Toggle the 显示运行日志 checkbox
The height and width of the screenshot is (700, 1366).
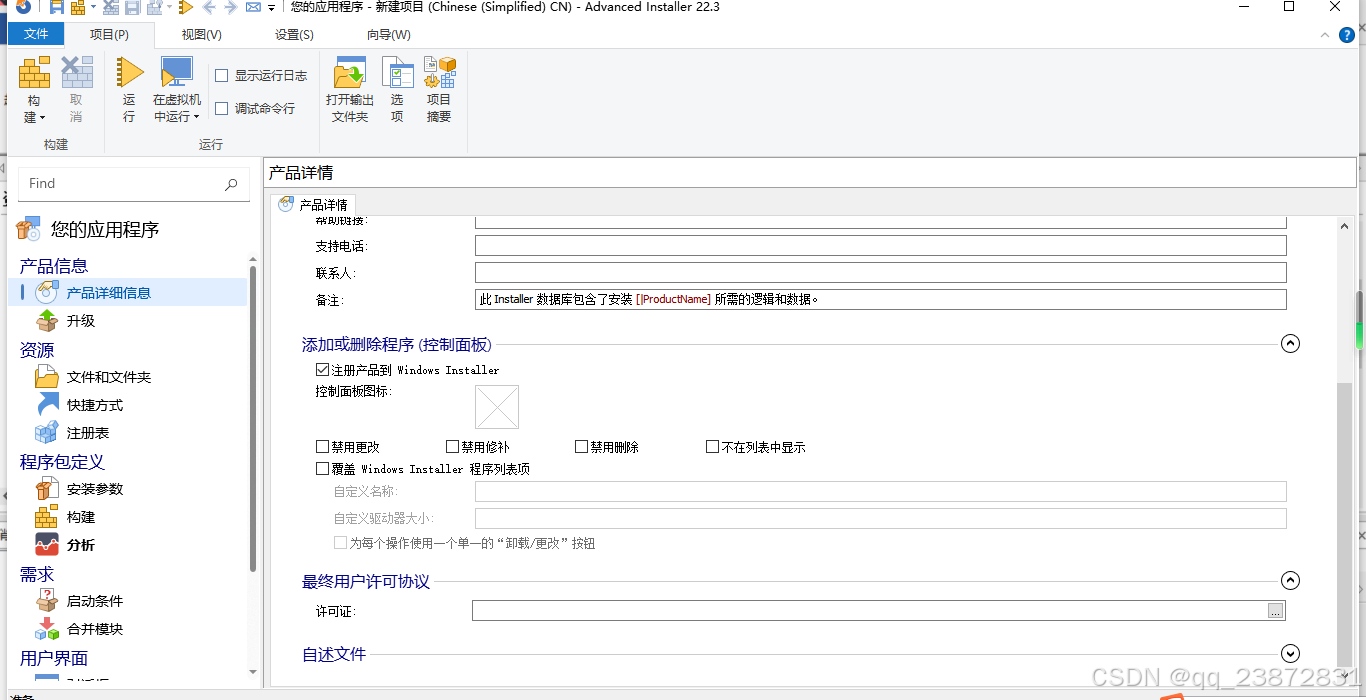pos(222,76)
